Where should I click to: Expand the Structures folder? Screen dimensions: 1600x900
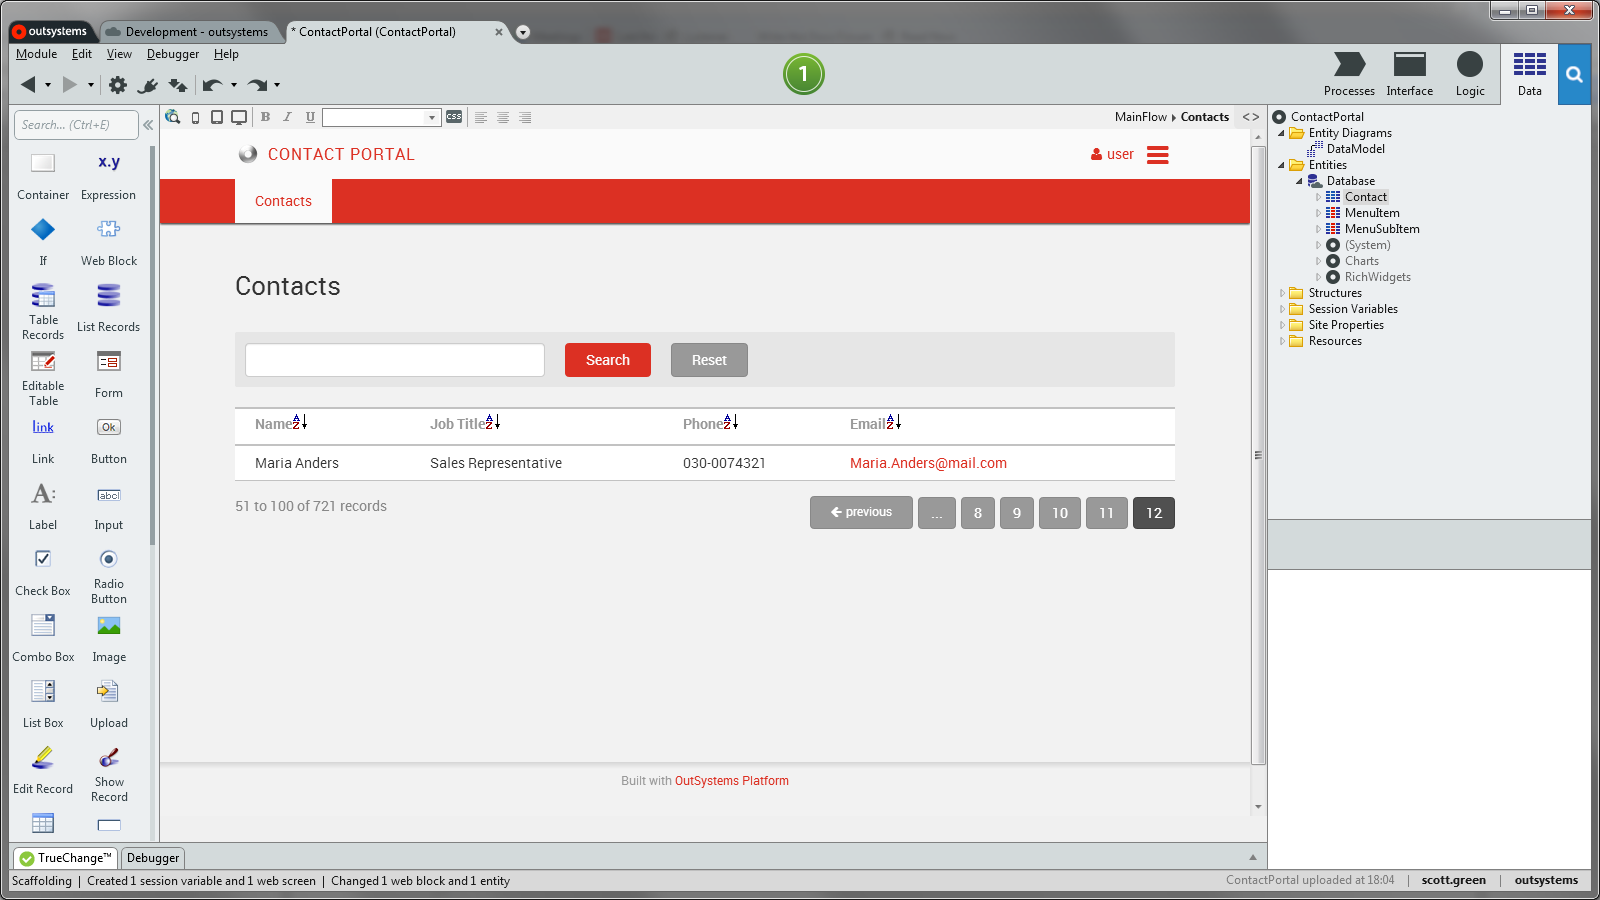pyautogui.click(x=1281, y=293)
